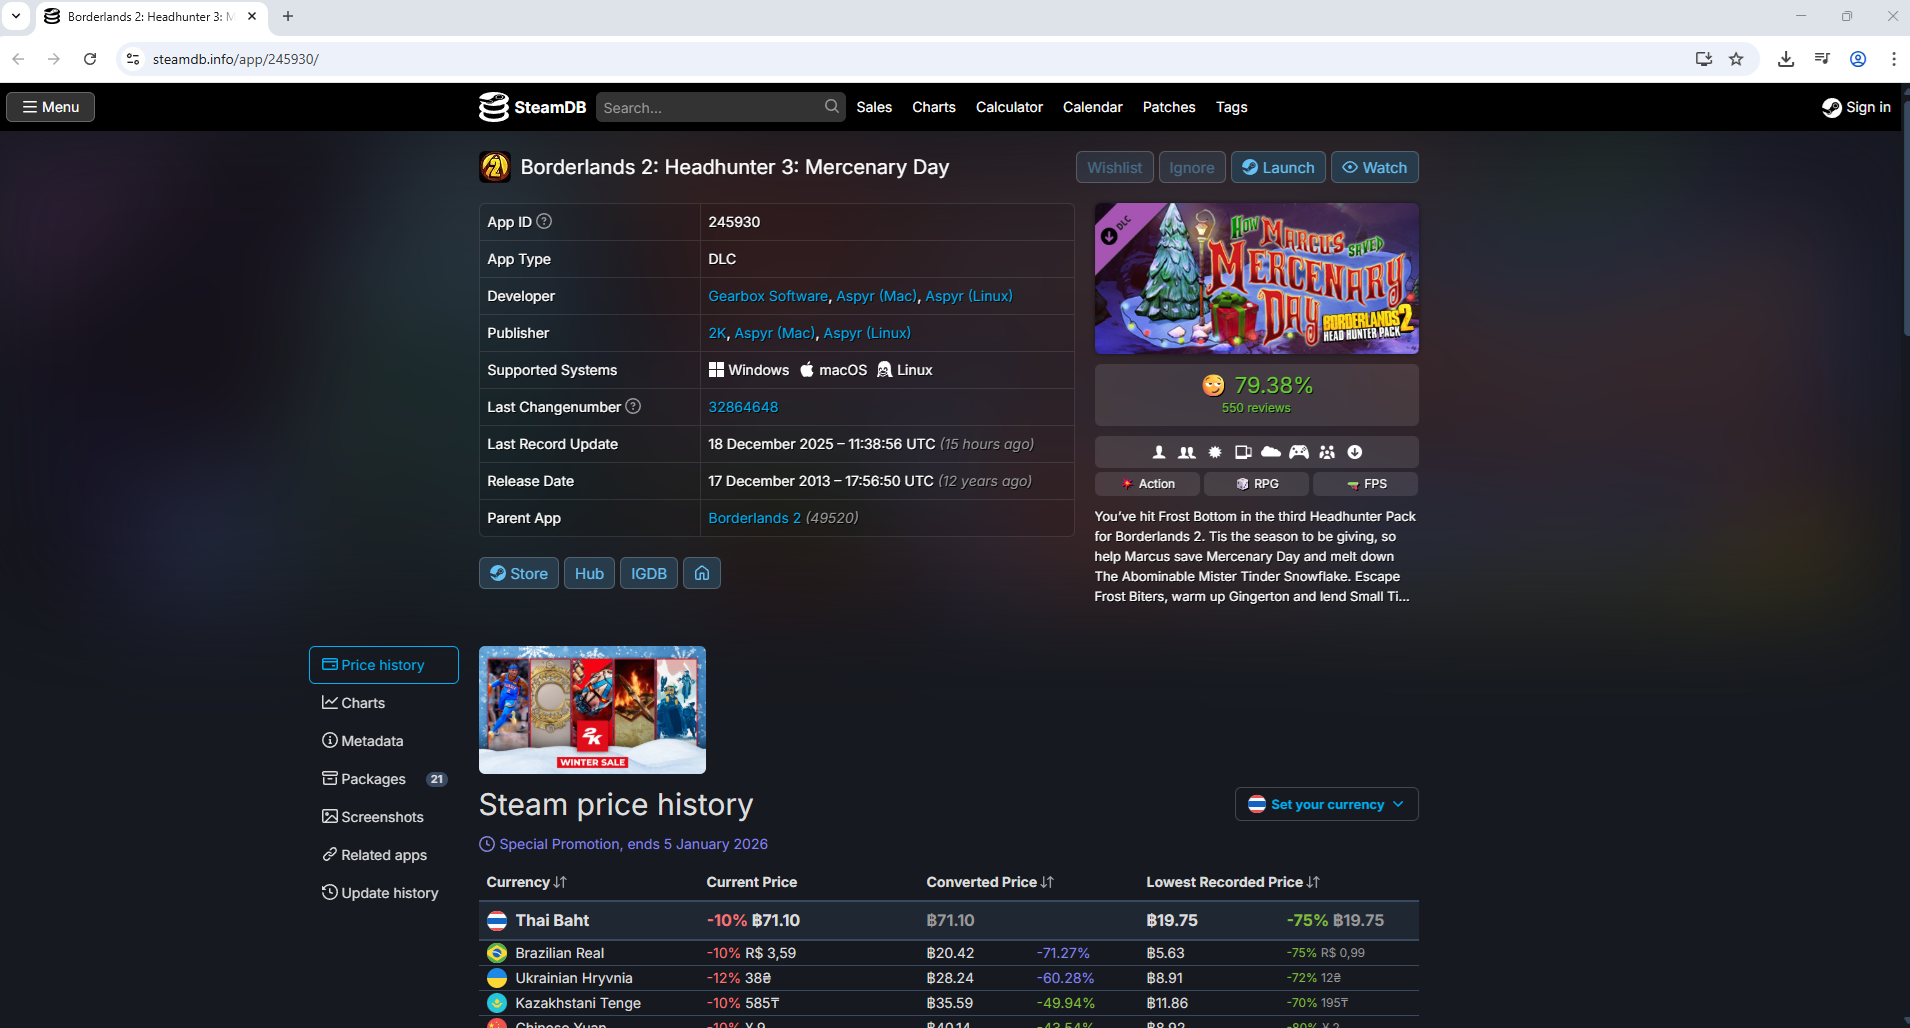
Task: Go back with browser back arrow
Action: tap(18, 59)
